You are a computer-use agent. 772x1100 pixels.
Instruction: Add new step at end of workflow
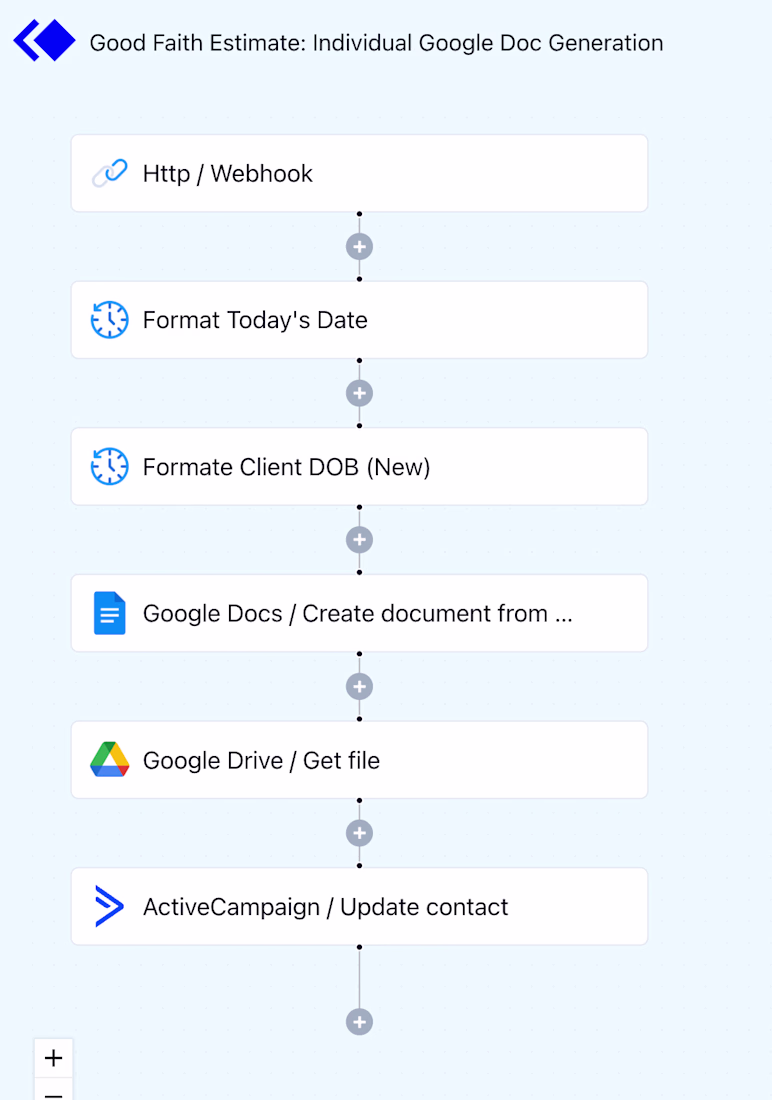click(x=359, y=1021)
